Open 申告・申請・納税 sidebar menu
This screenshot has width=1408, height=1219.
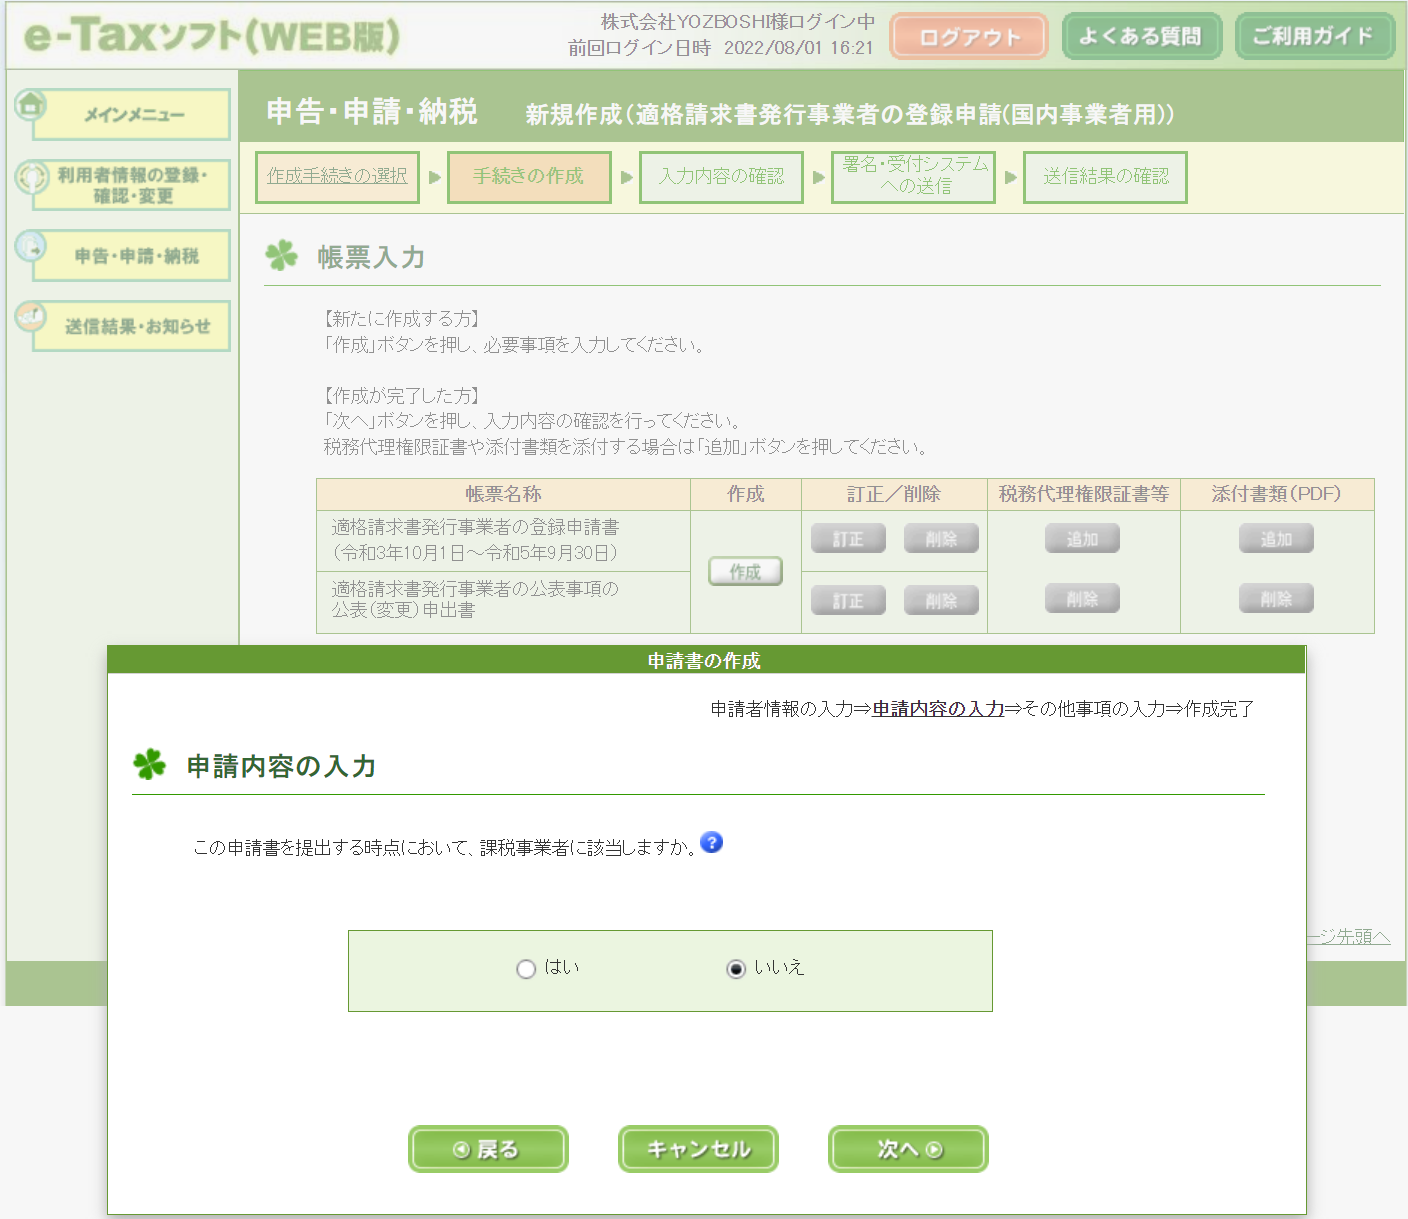[133, 256]
